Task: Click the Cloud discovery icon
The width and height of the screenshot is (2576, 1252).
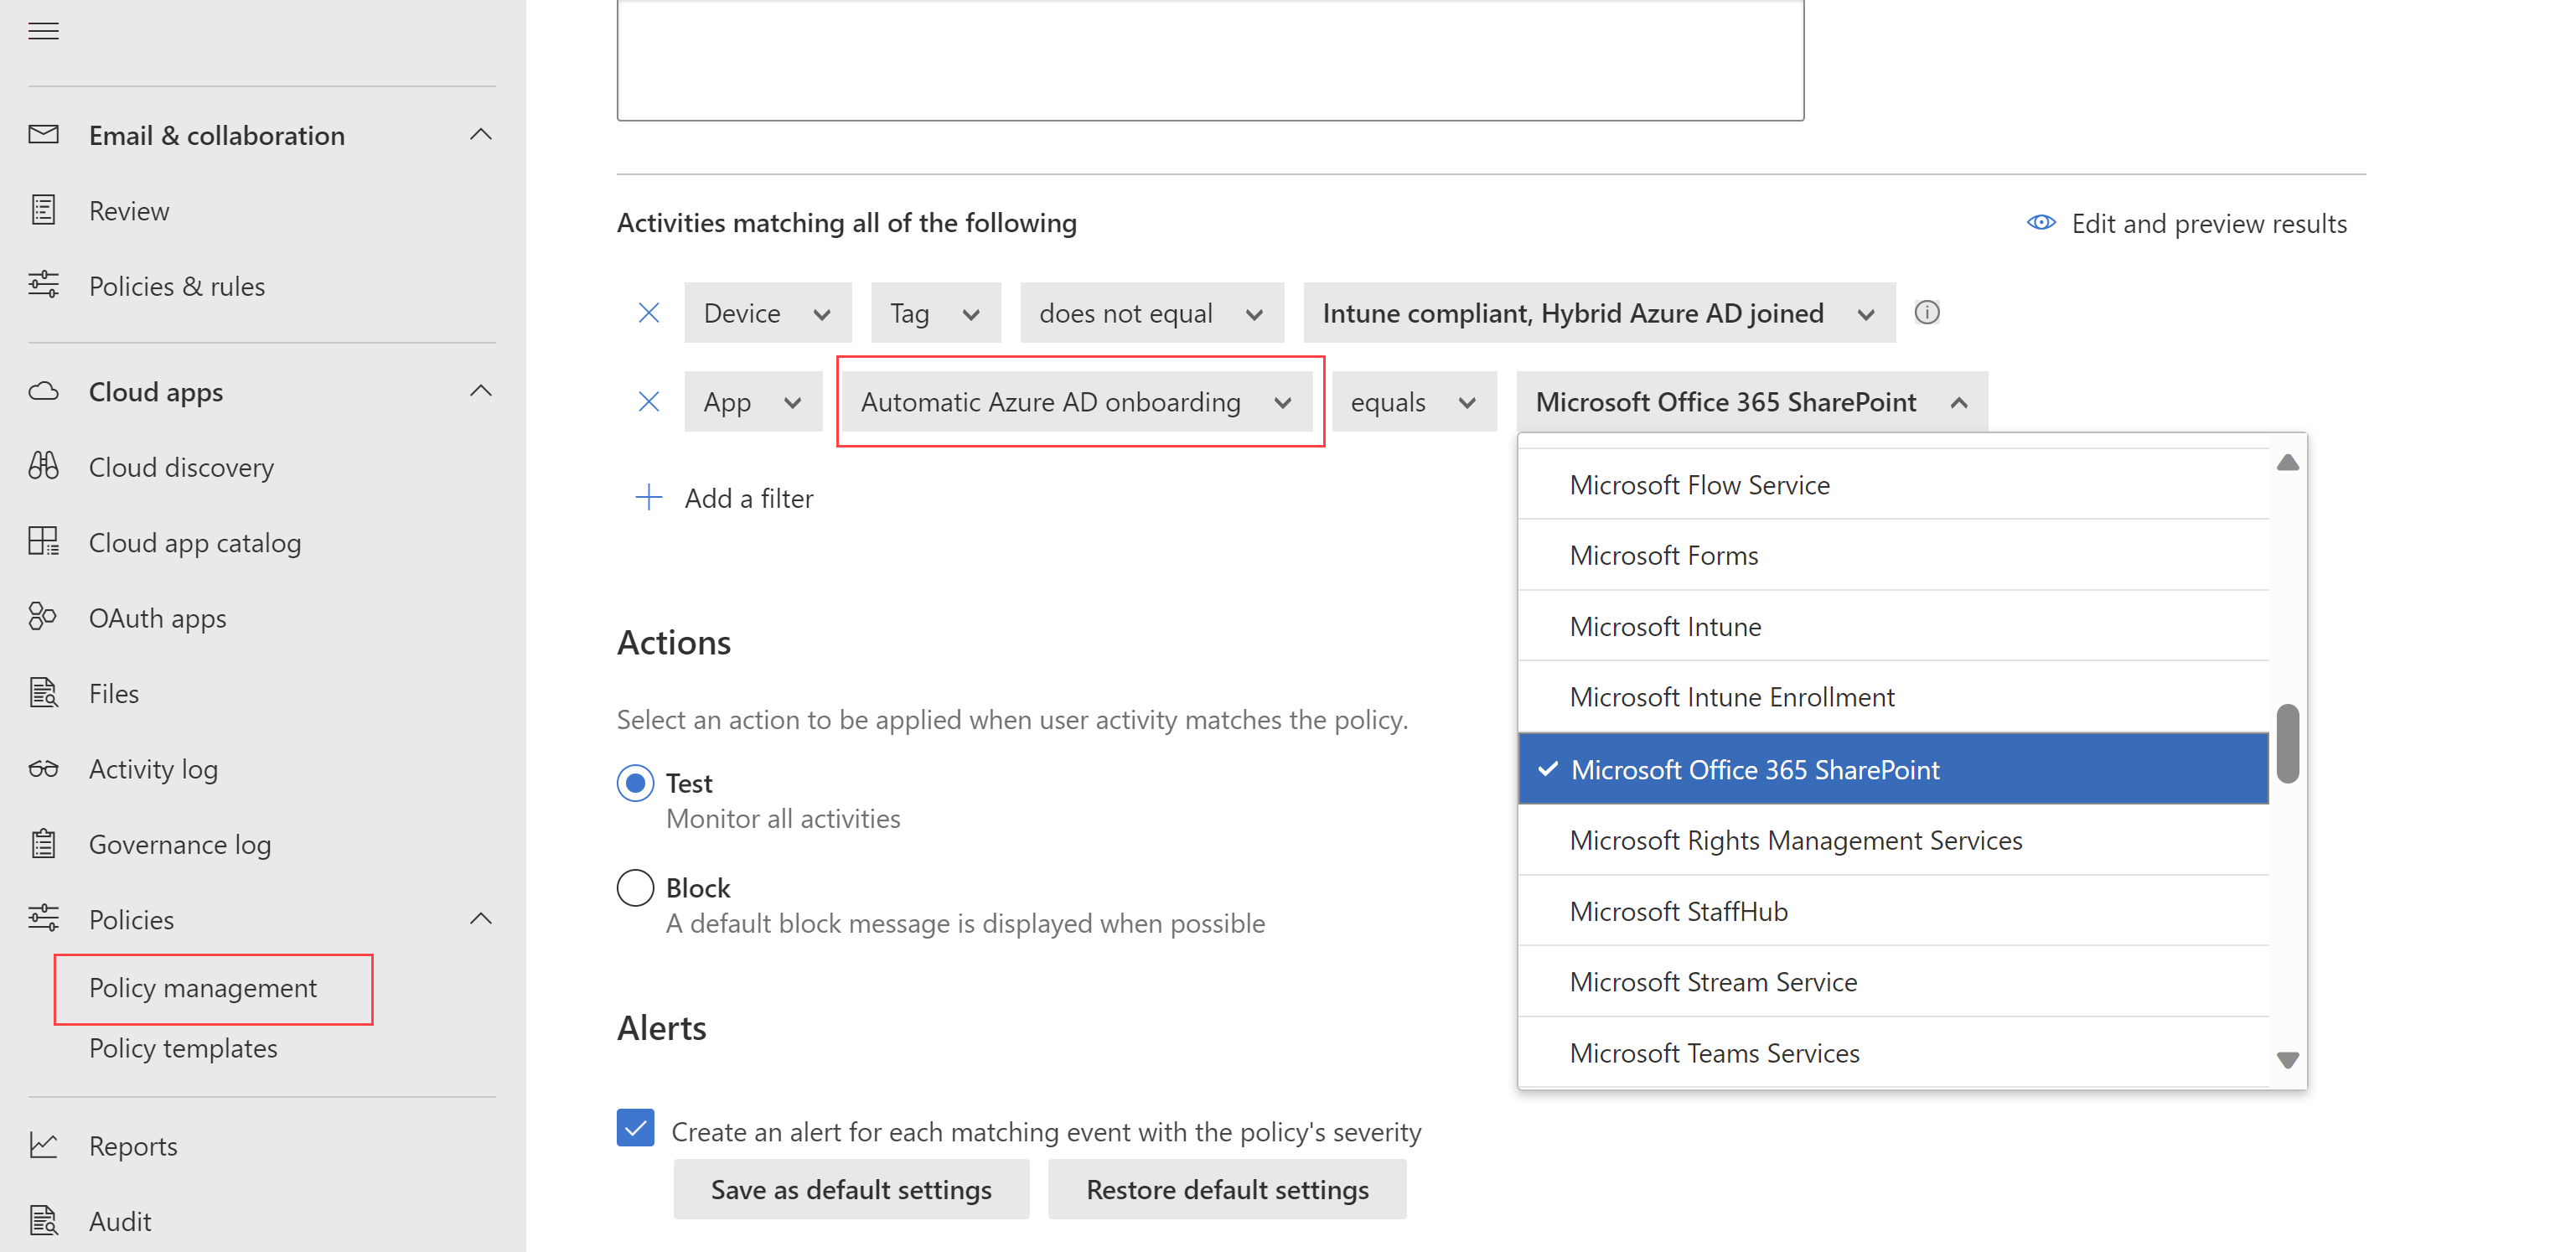Action: tap(46, 465)
